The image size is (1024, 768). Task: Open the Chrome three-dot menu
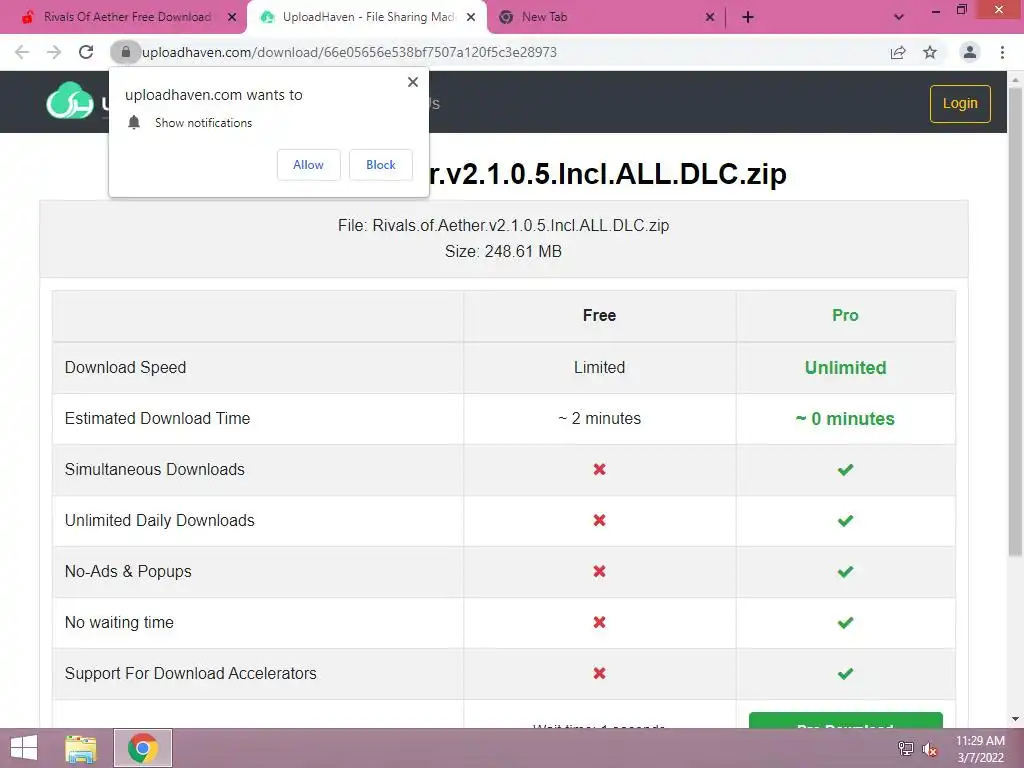click(x=1002, y=52)
